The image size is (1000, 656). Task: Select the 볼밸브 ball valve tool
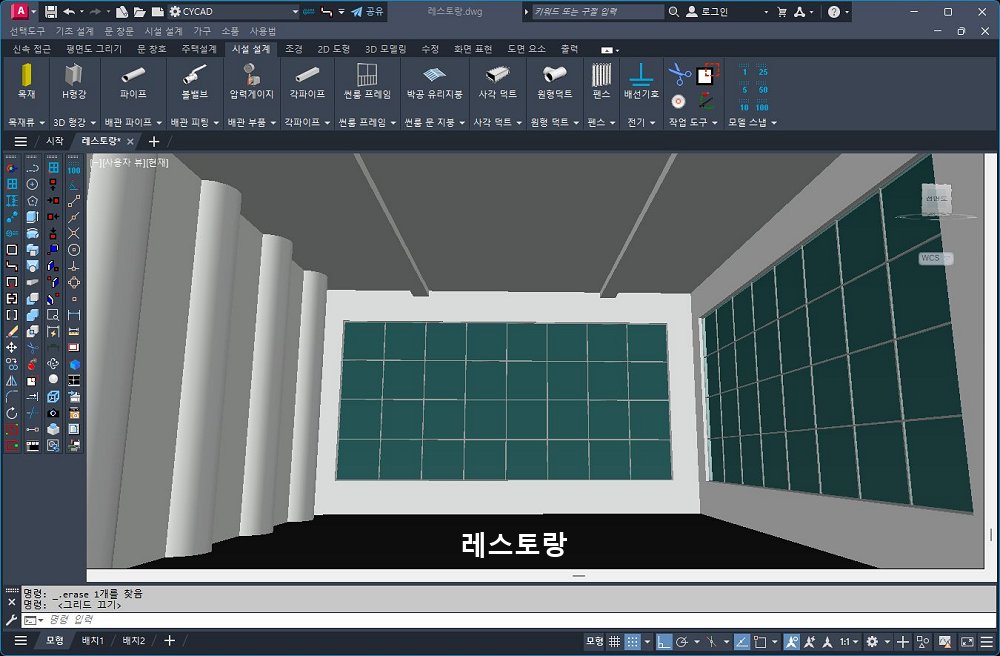coord(194,80)
